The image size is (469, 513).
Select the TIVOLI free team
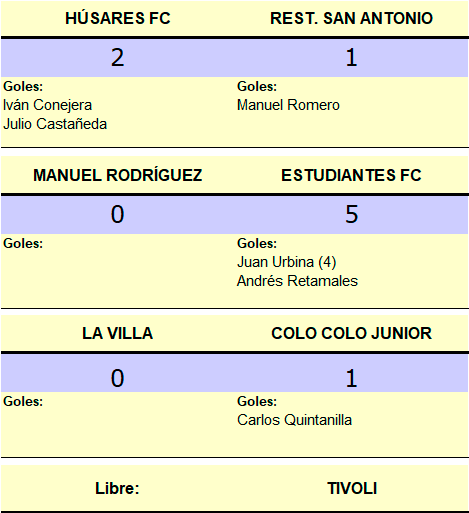(352, 489)
